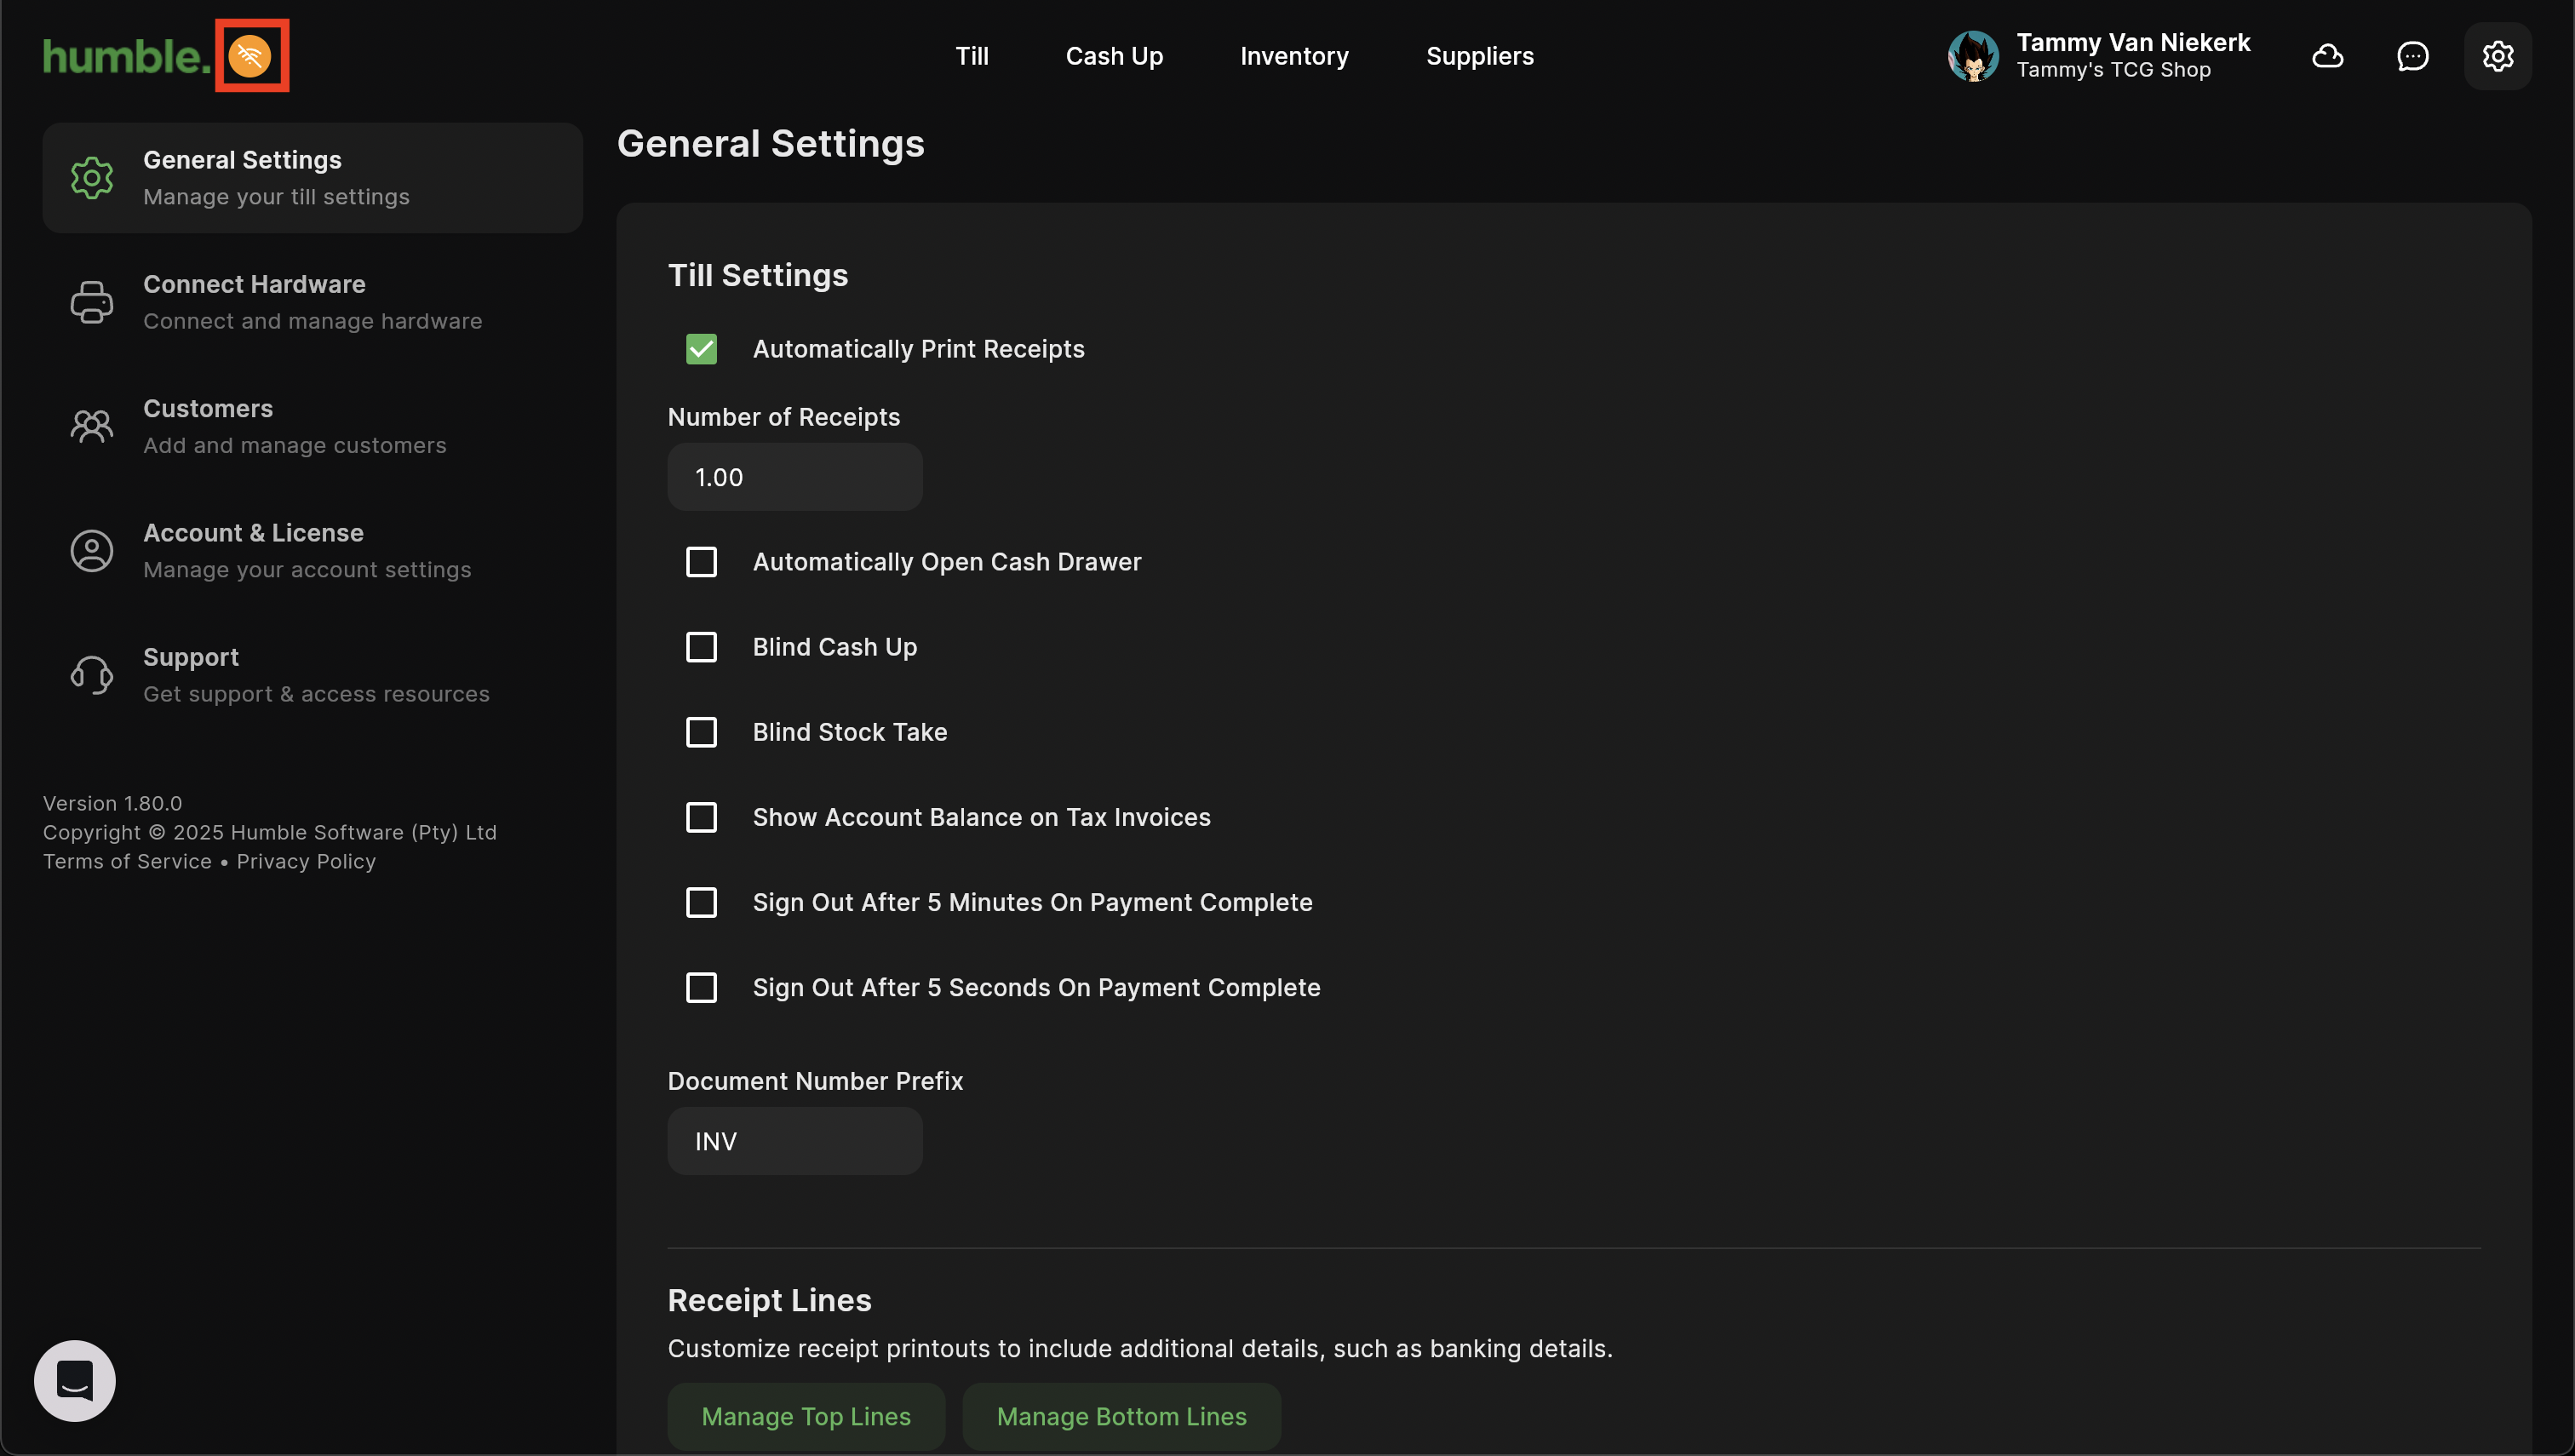
Task: Uncheck Automatically Print Receipts
Action: 701,349
